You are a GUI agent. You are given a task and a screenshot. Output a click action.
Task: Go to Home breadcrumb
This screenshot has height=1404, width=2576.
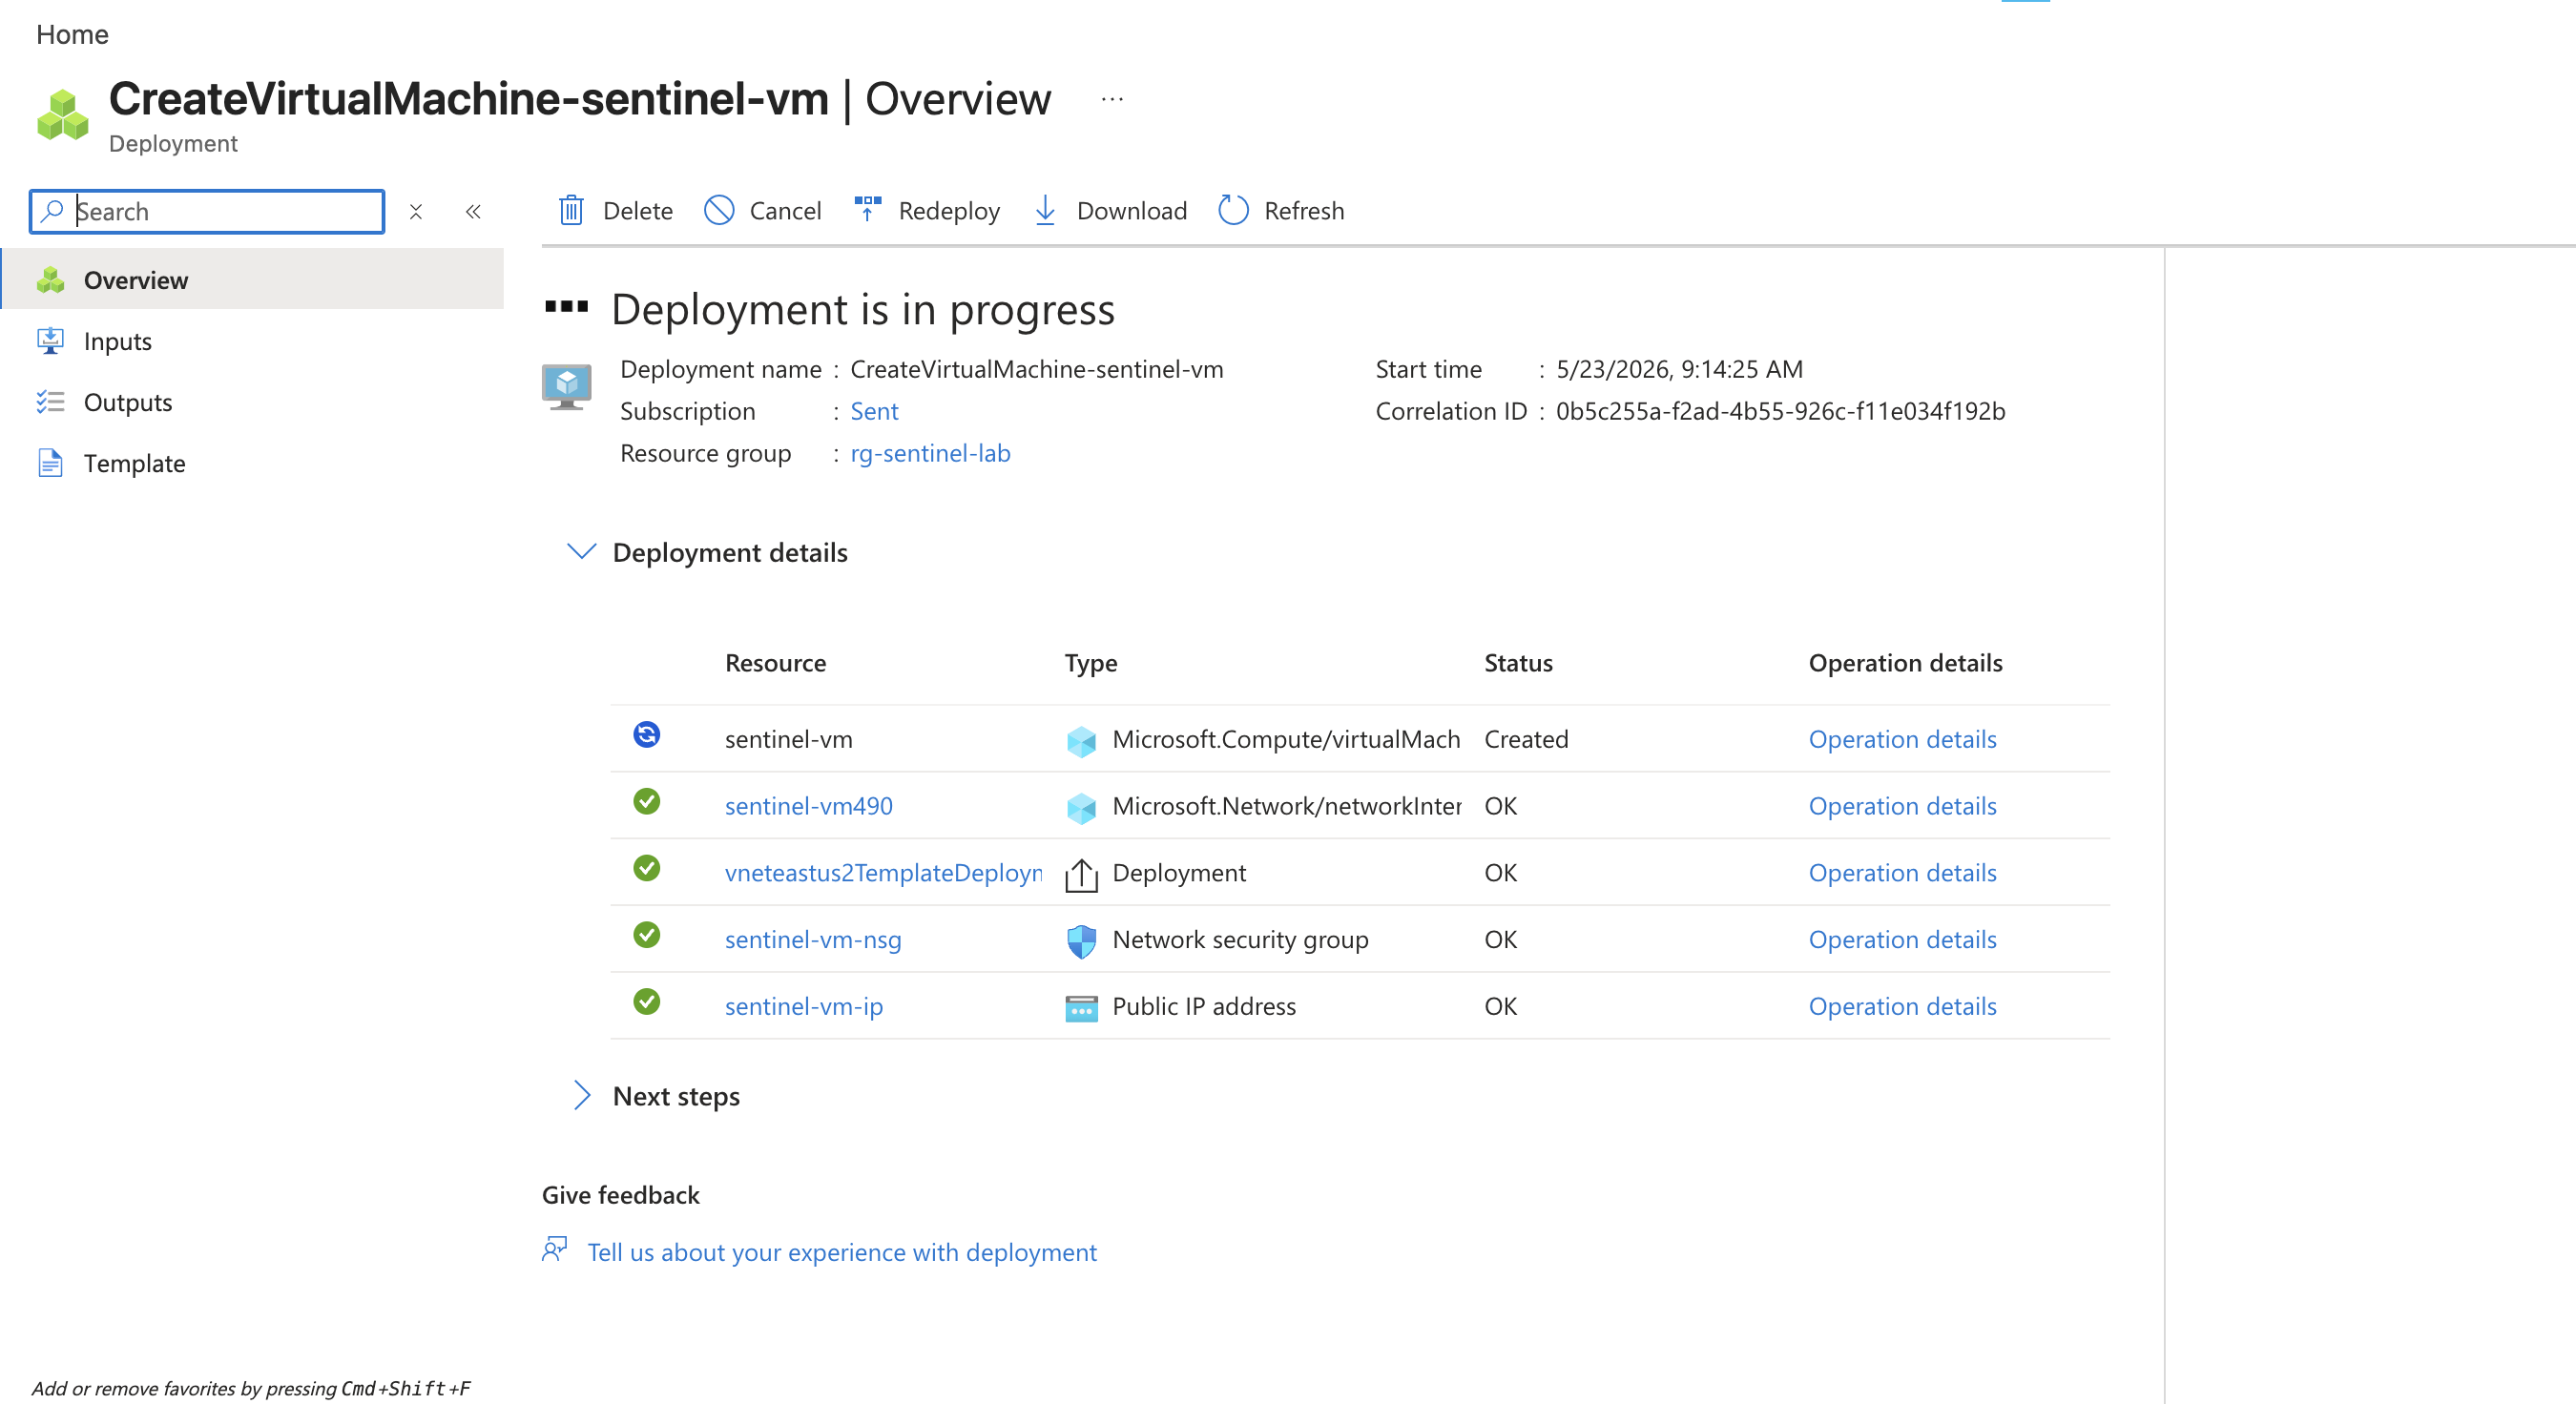72,34
